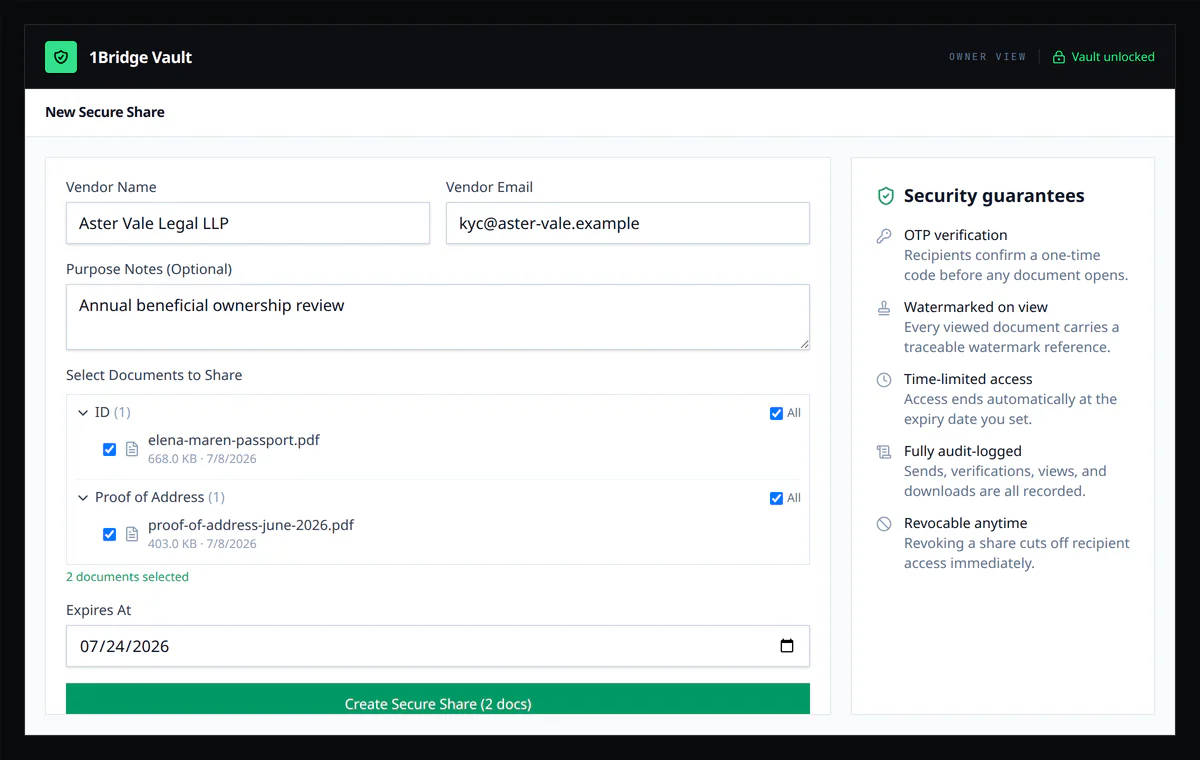
Task: Click the Time-limited access heading text
Action: tap(968, 379)
